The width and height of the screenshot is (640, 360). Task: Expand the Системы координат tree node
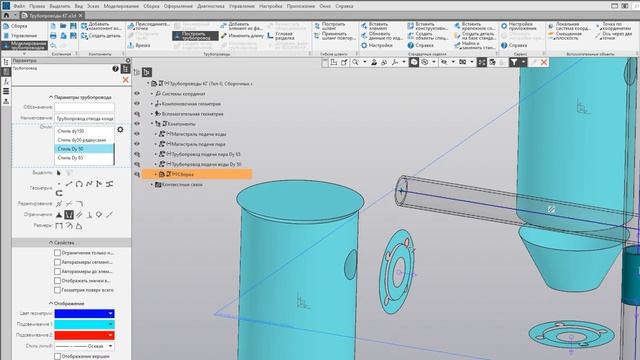152,94
